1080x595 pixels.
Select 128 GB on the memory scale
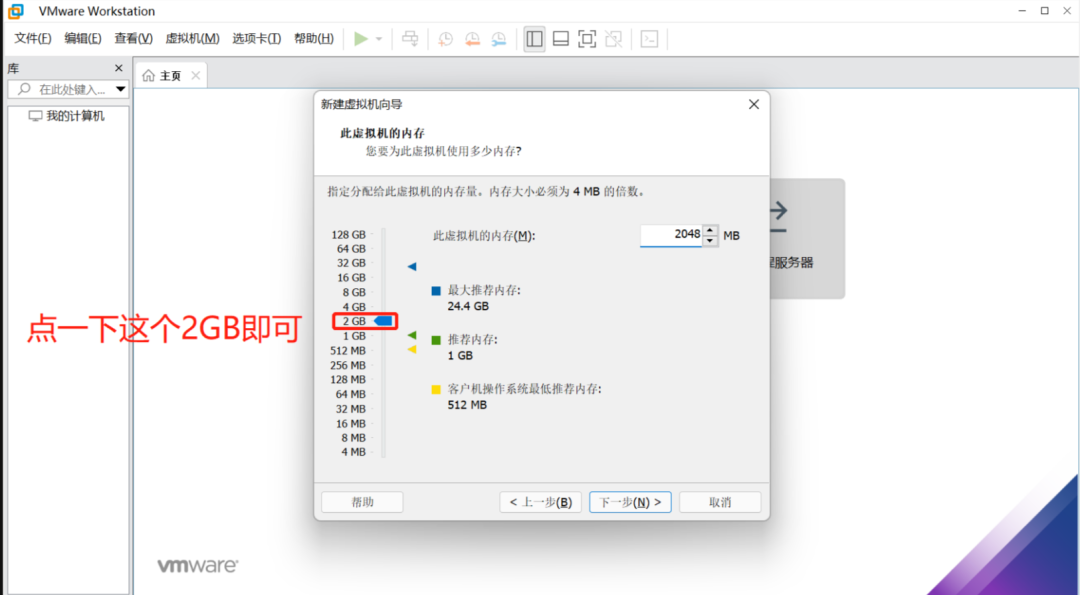[x=349, y=234]
